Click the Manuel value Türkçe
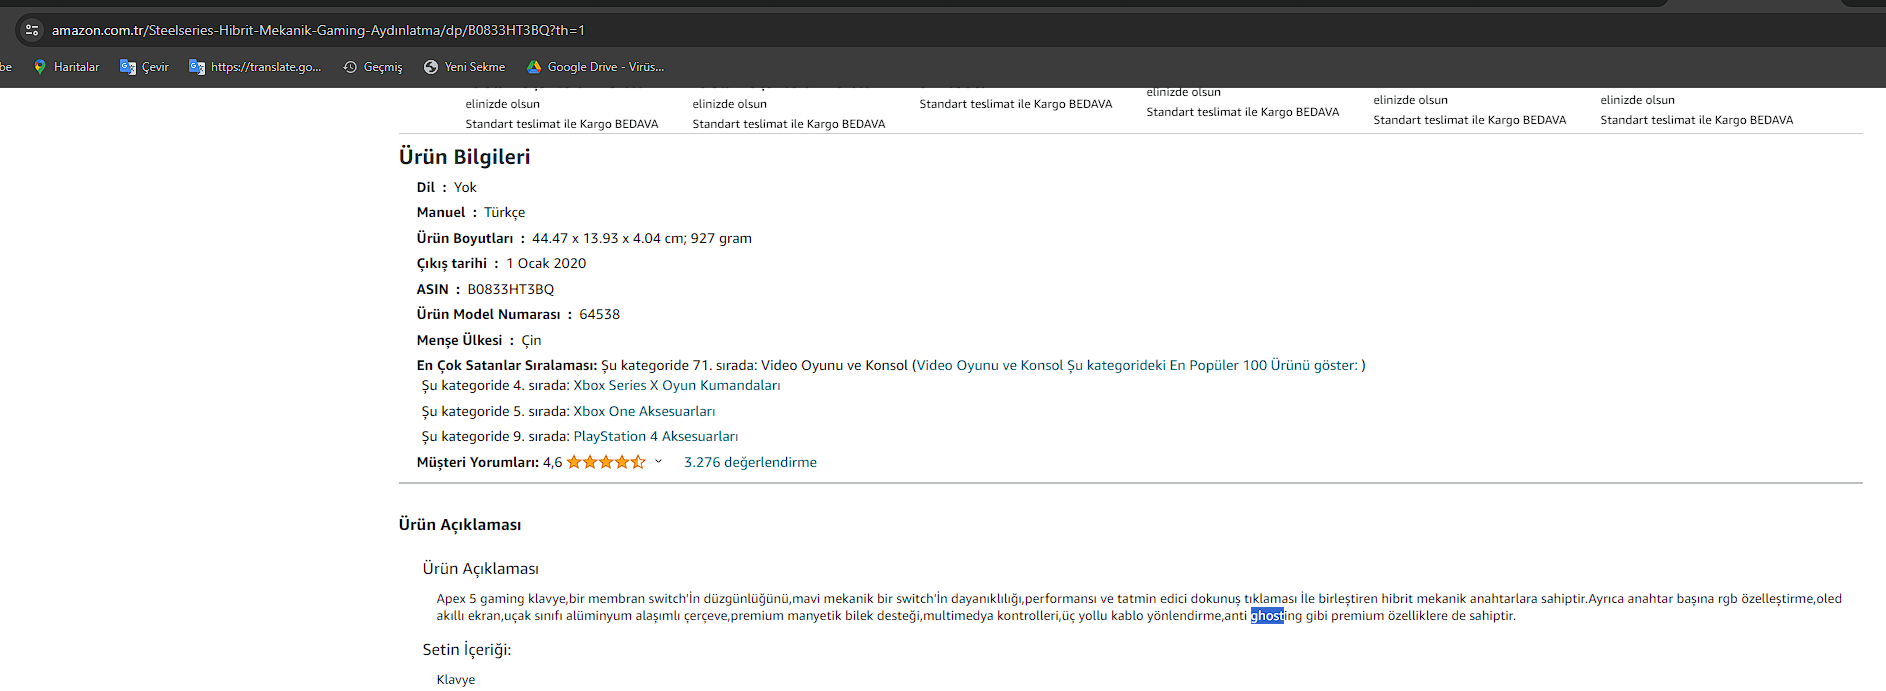This screenshot has height=691, width=1886. pyautogui.click(x=504, y=212)
